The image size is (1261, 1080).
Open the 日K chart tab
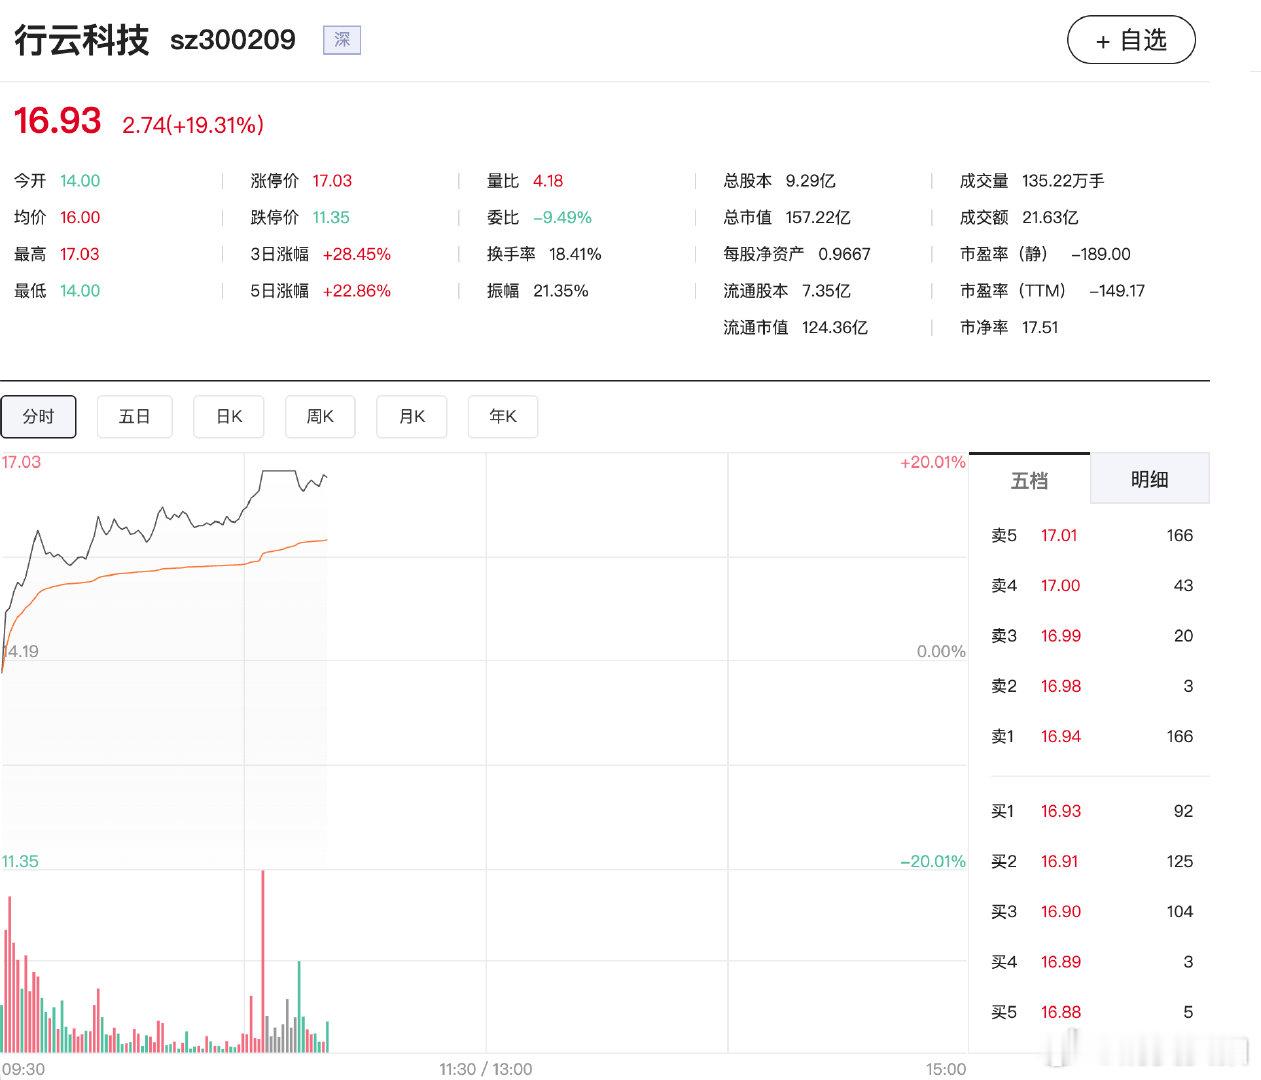tap(229, 416)
